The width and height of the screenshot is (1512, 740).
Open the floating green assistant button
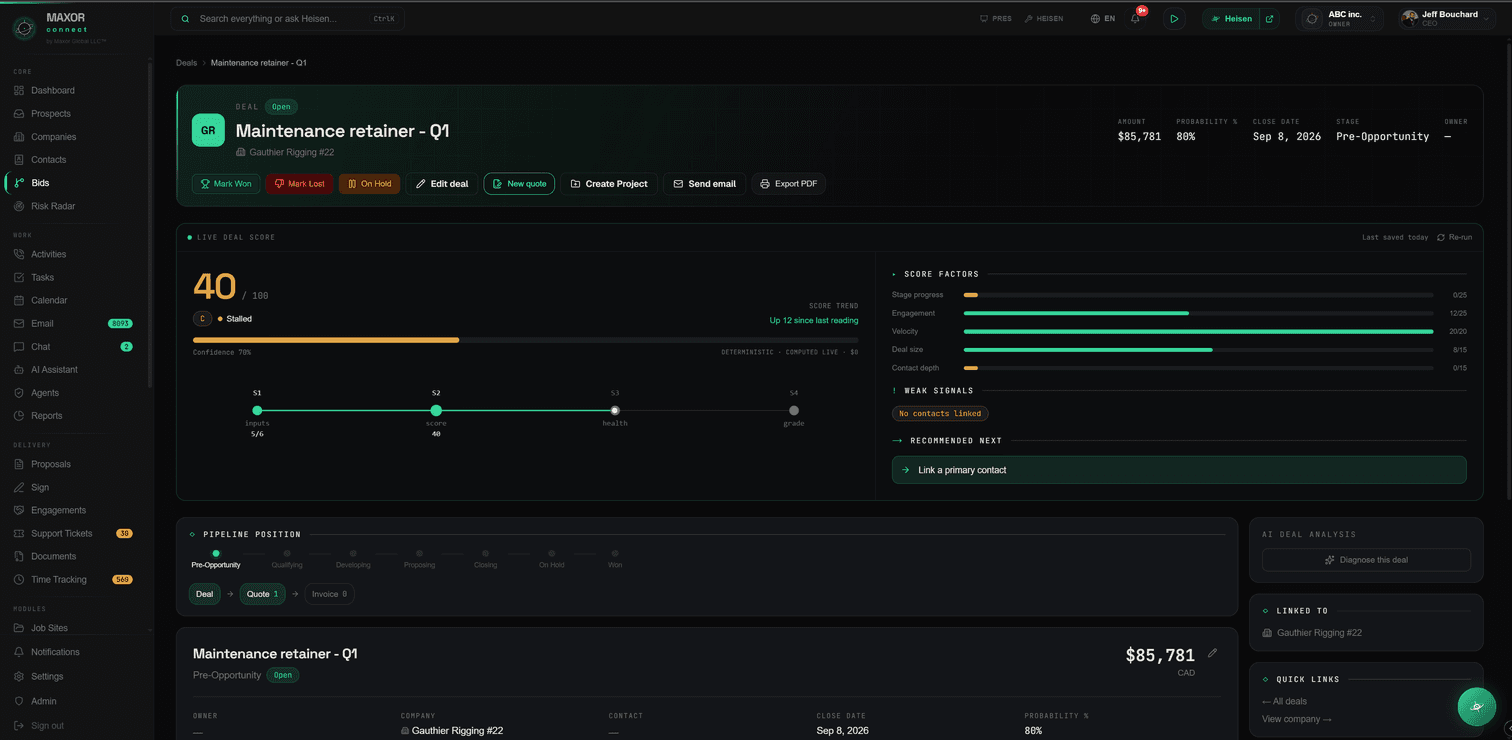point(1477,706)
